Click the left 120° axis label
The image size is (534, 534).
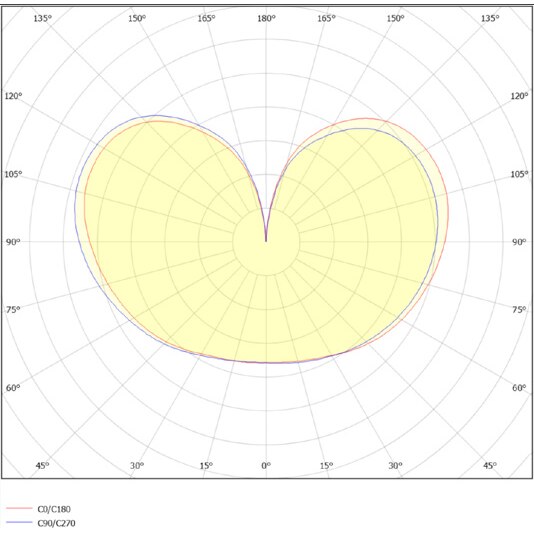[x=13, y=96]
